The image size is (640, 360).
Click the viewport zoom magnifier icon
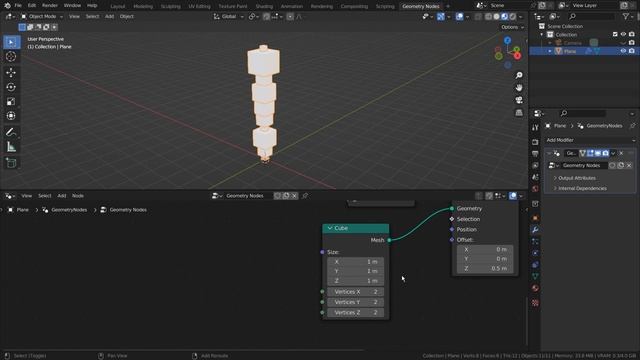point(519,76)
